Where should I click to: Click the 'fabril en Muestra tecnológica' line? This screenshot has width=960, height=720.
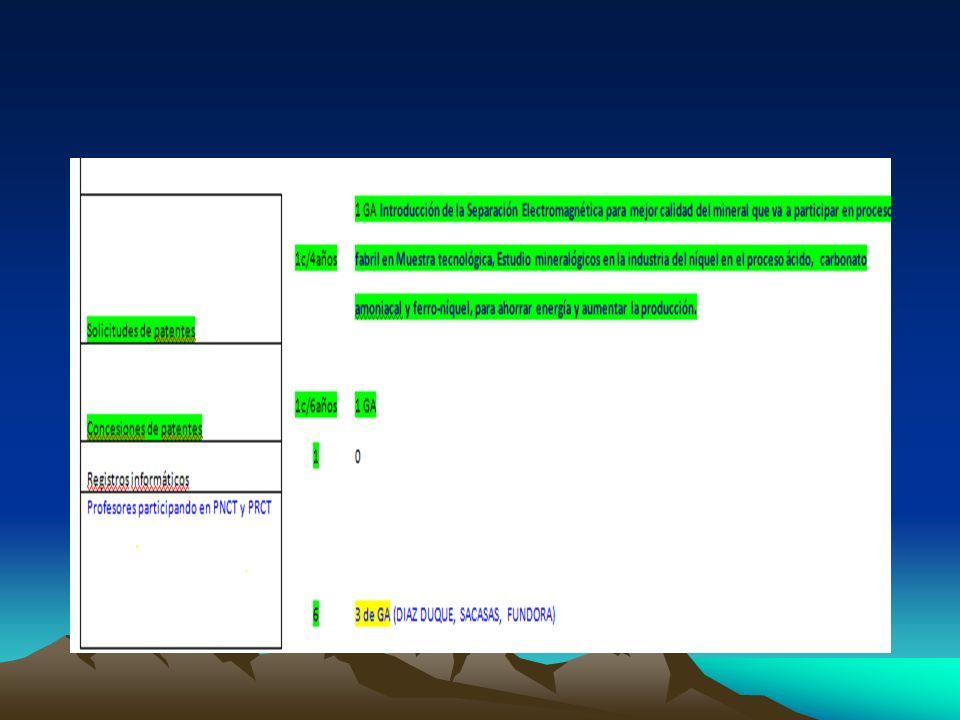pyautogui.click(x=610, y=259)
